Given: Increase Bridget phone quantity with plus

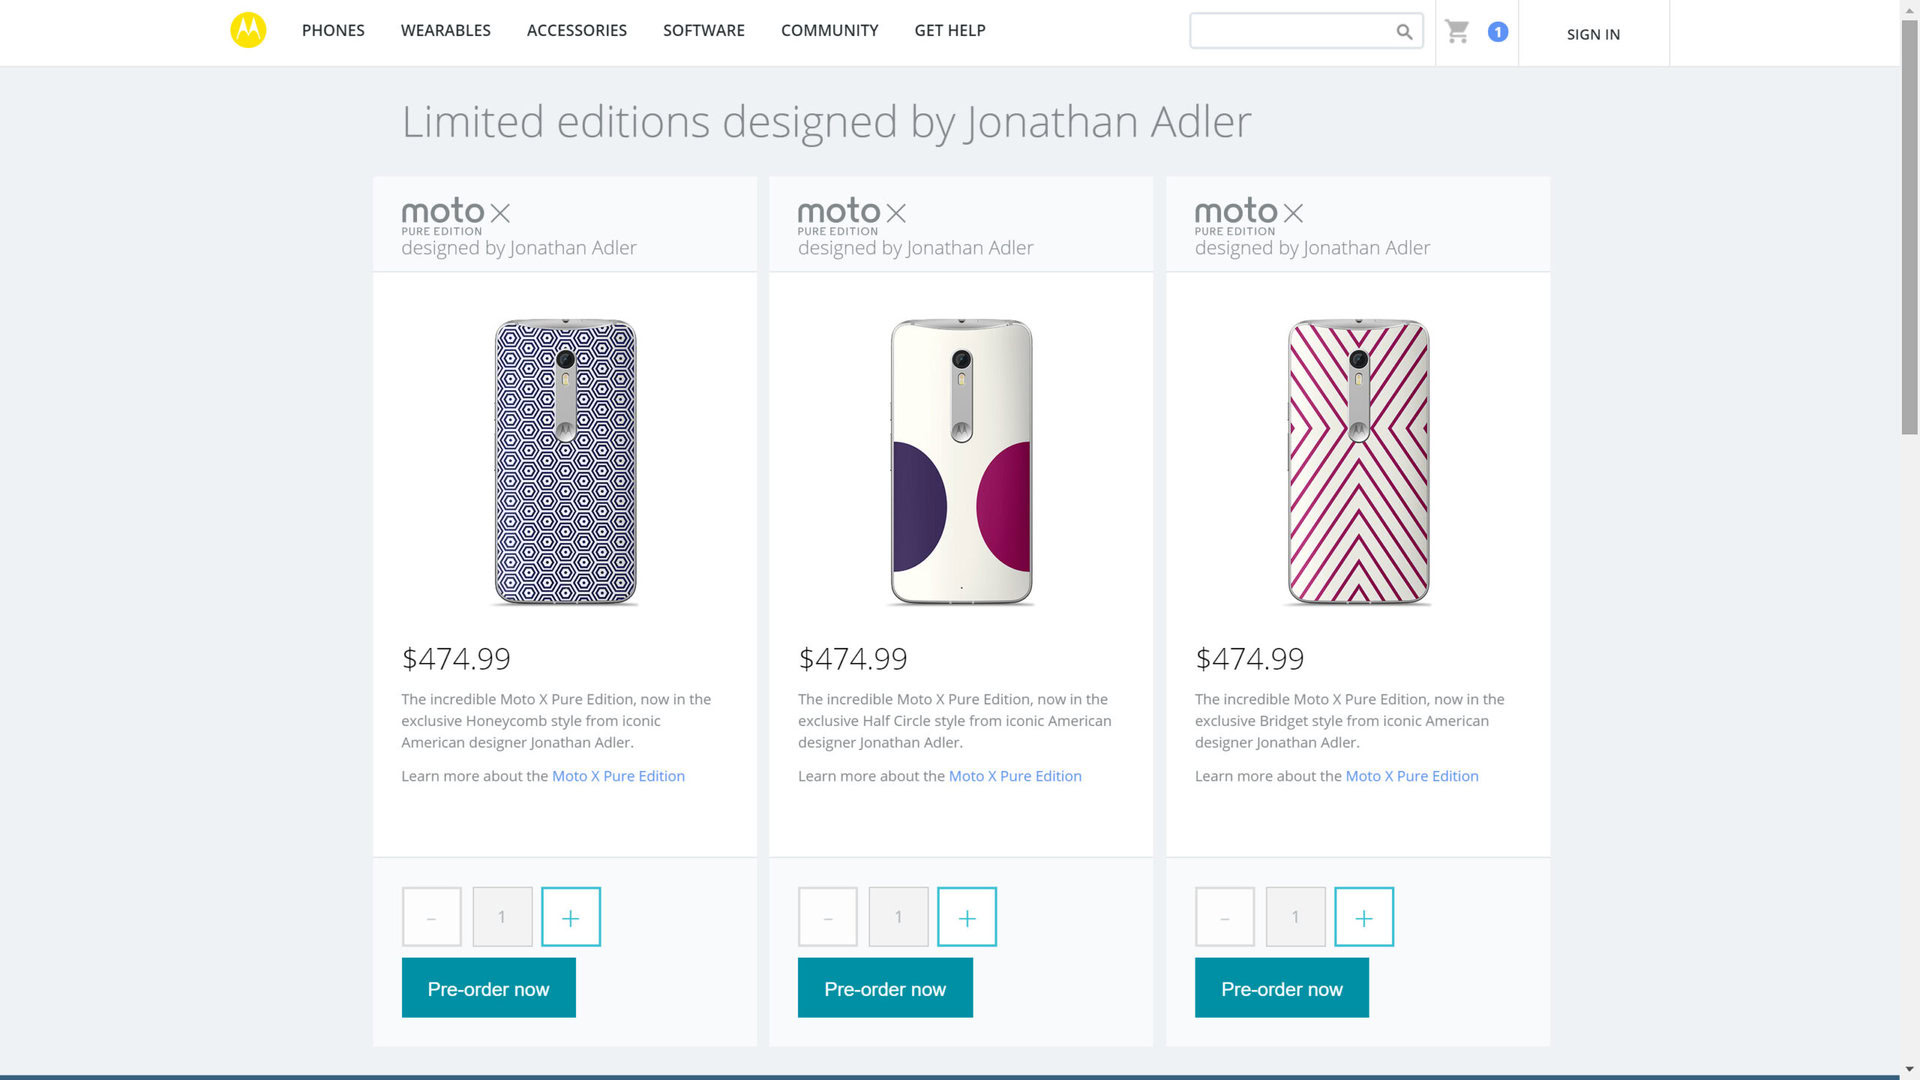Looking at the screenshot, I should (x=1363, y=917).
